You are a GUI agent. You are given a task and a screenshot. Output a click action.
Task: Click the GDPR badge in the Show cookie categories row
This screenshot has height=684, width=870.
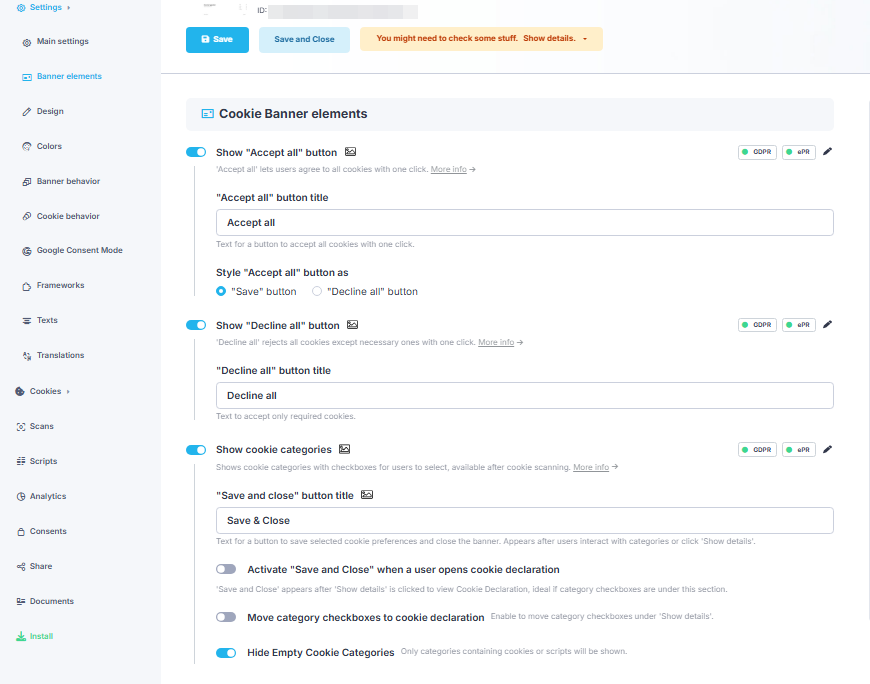(x=757, y=450)
